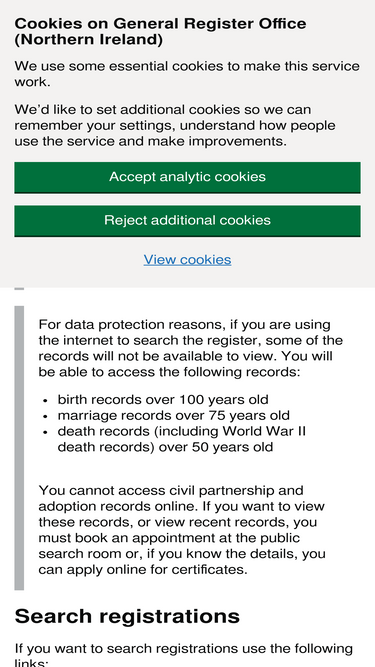Click the Search registrations heading
375x667 pixels.
tap(127, 616)
